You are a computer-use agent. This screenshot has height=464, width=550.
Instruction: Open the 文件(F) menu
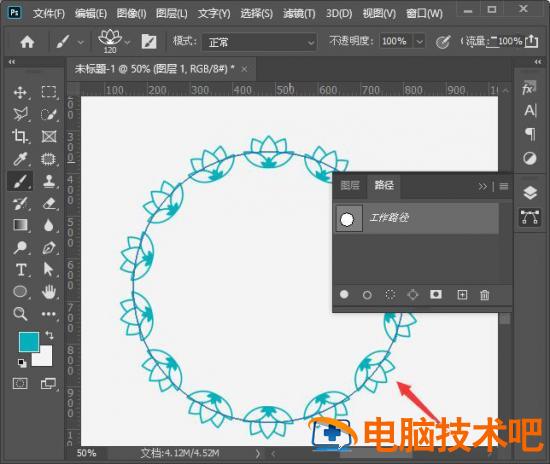[48, 14]
